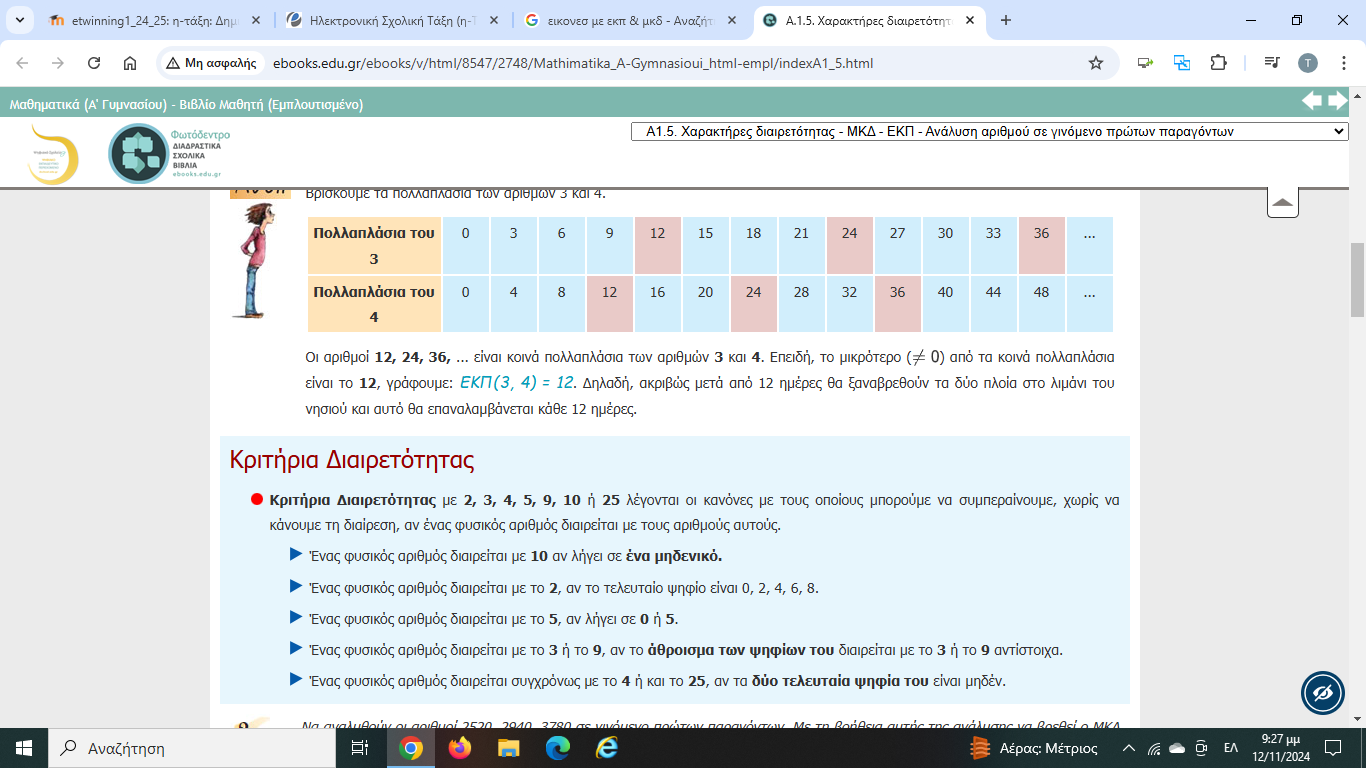Viewport: 1366px width, 768px height.
Task: Click the blue translate extension icon
Action: (1182, 63)
